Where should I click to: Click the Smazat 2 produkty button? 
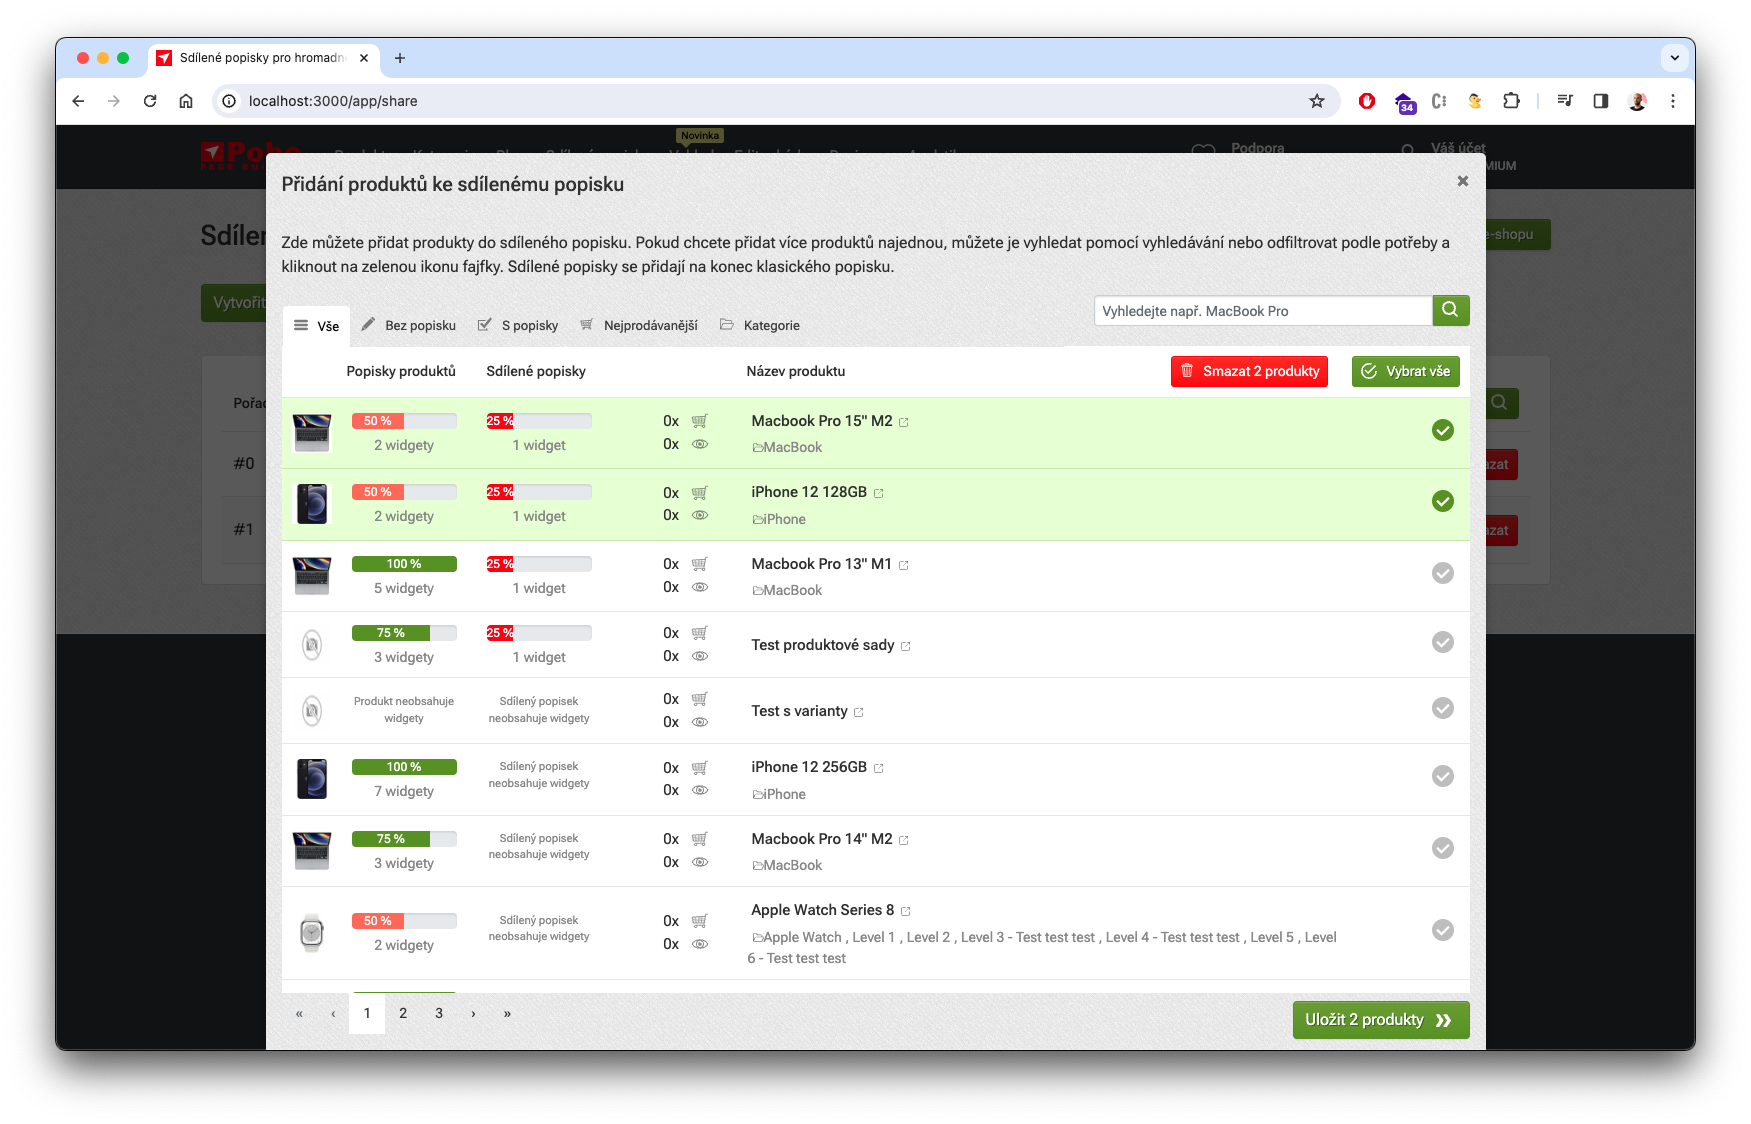(1249, 371)
